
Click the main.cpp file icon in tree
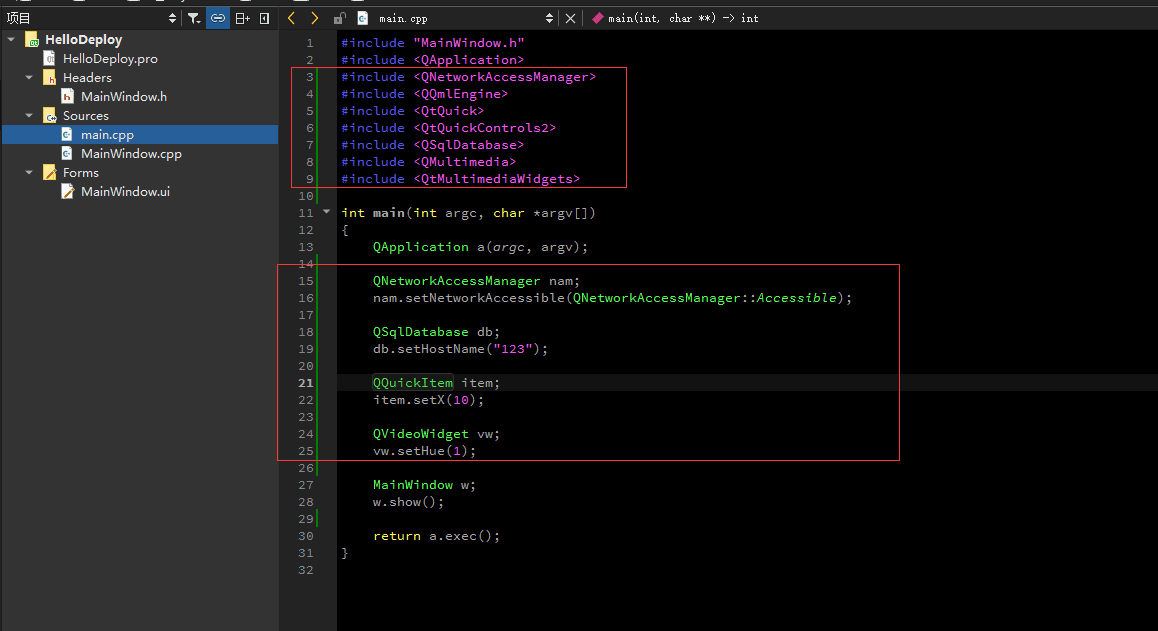[67, 134]
